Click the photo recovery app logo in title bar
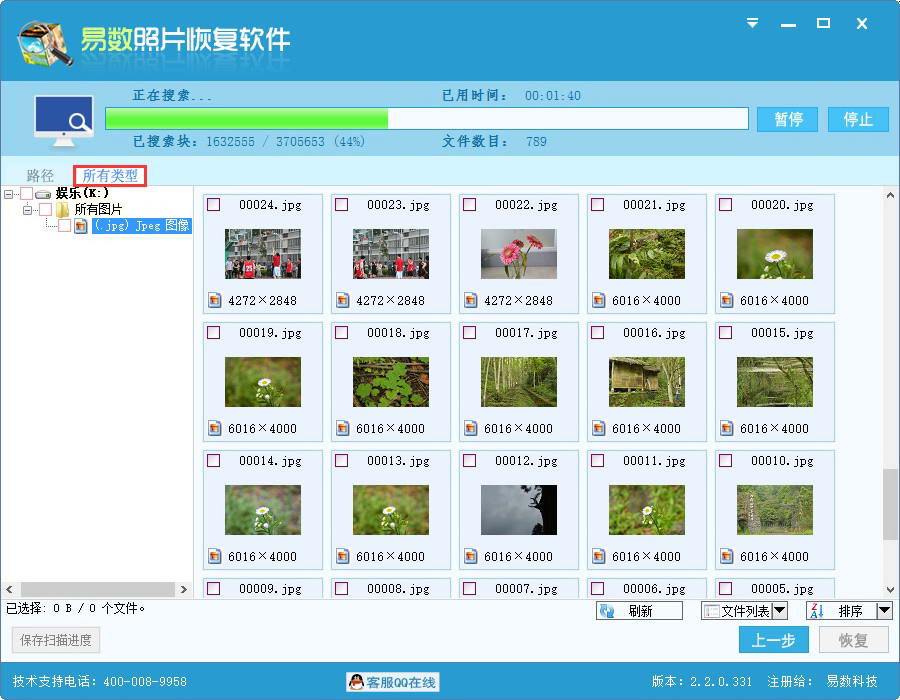900x700 pixels. coord(43,40)
